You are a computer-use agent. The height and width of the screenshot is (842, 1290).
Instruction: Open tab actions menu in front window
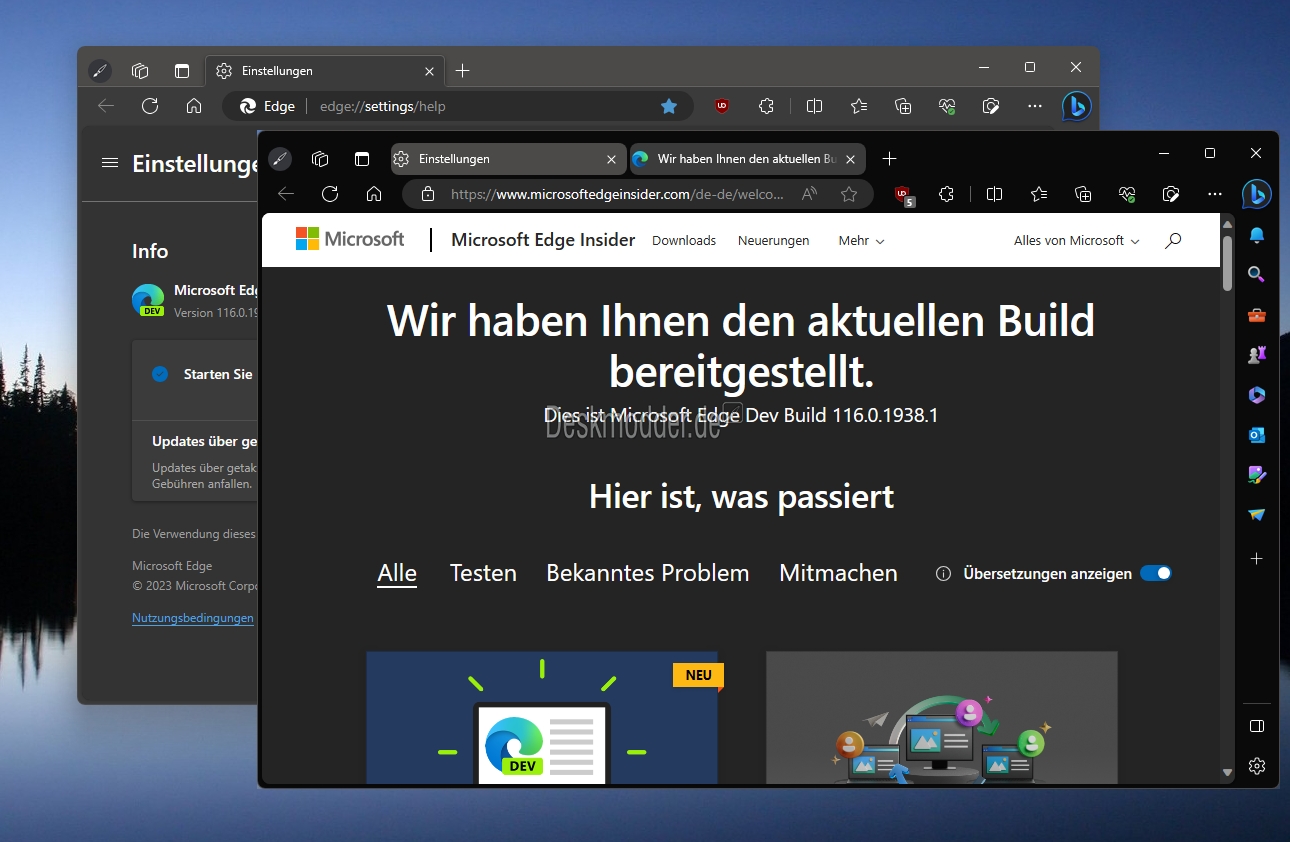(362, 159)
